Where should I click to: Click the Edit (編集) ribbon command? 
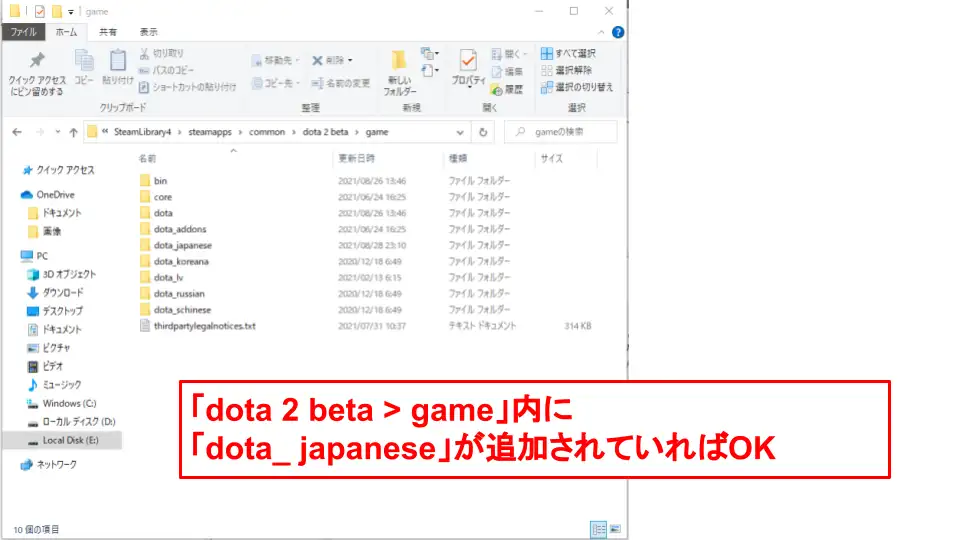[x=507, y=72]
